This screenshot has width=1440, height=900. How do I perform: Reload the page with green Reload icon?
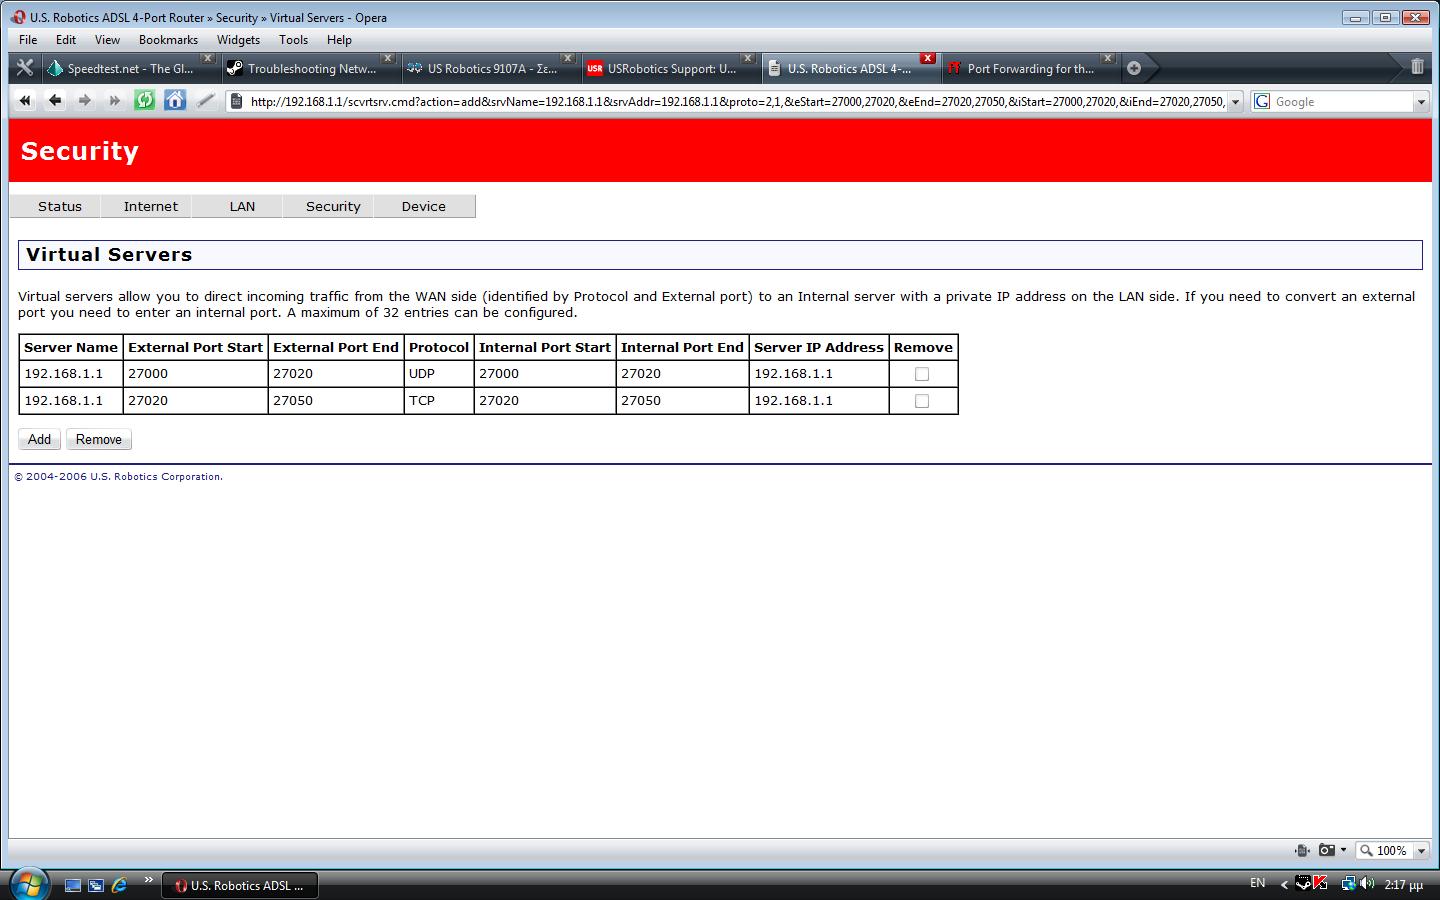coord(145,101)
